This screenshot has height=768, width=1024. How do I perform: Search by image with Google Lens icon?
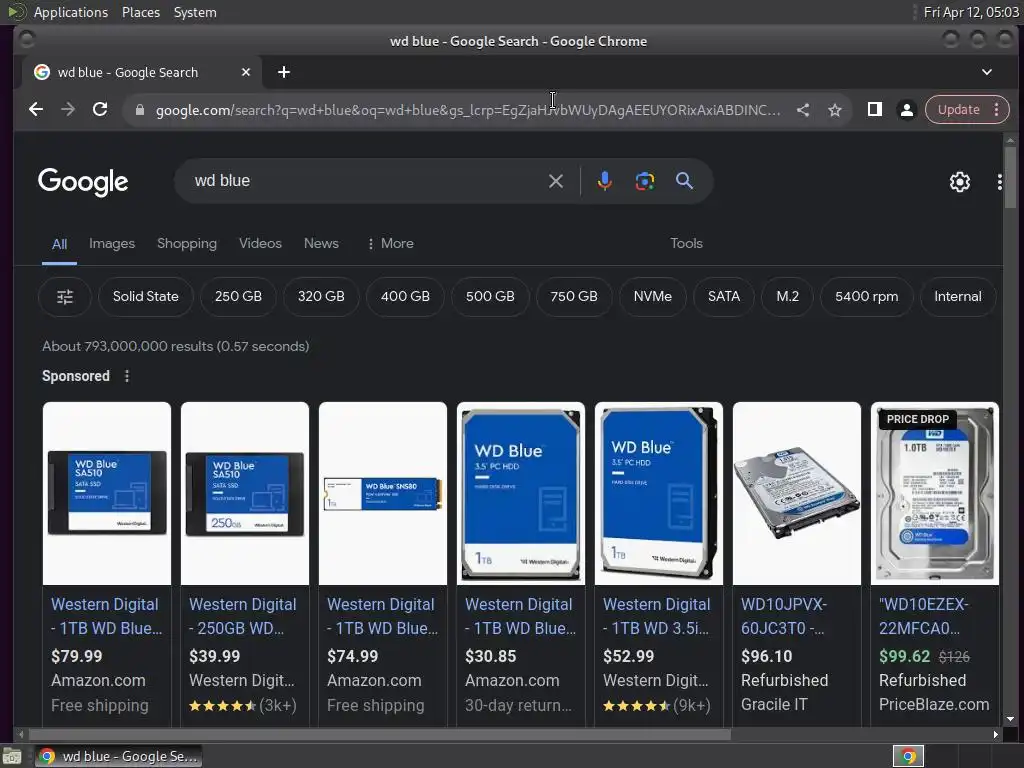pyautogui.click(x=645, y=181)
